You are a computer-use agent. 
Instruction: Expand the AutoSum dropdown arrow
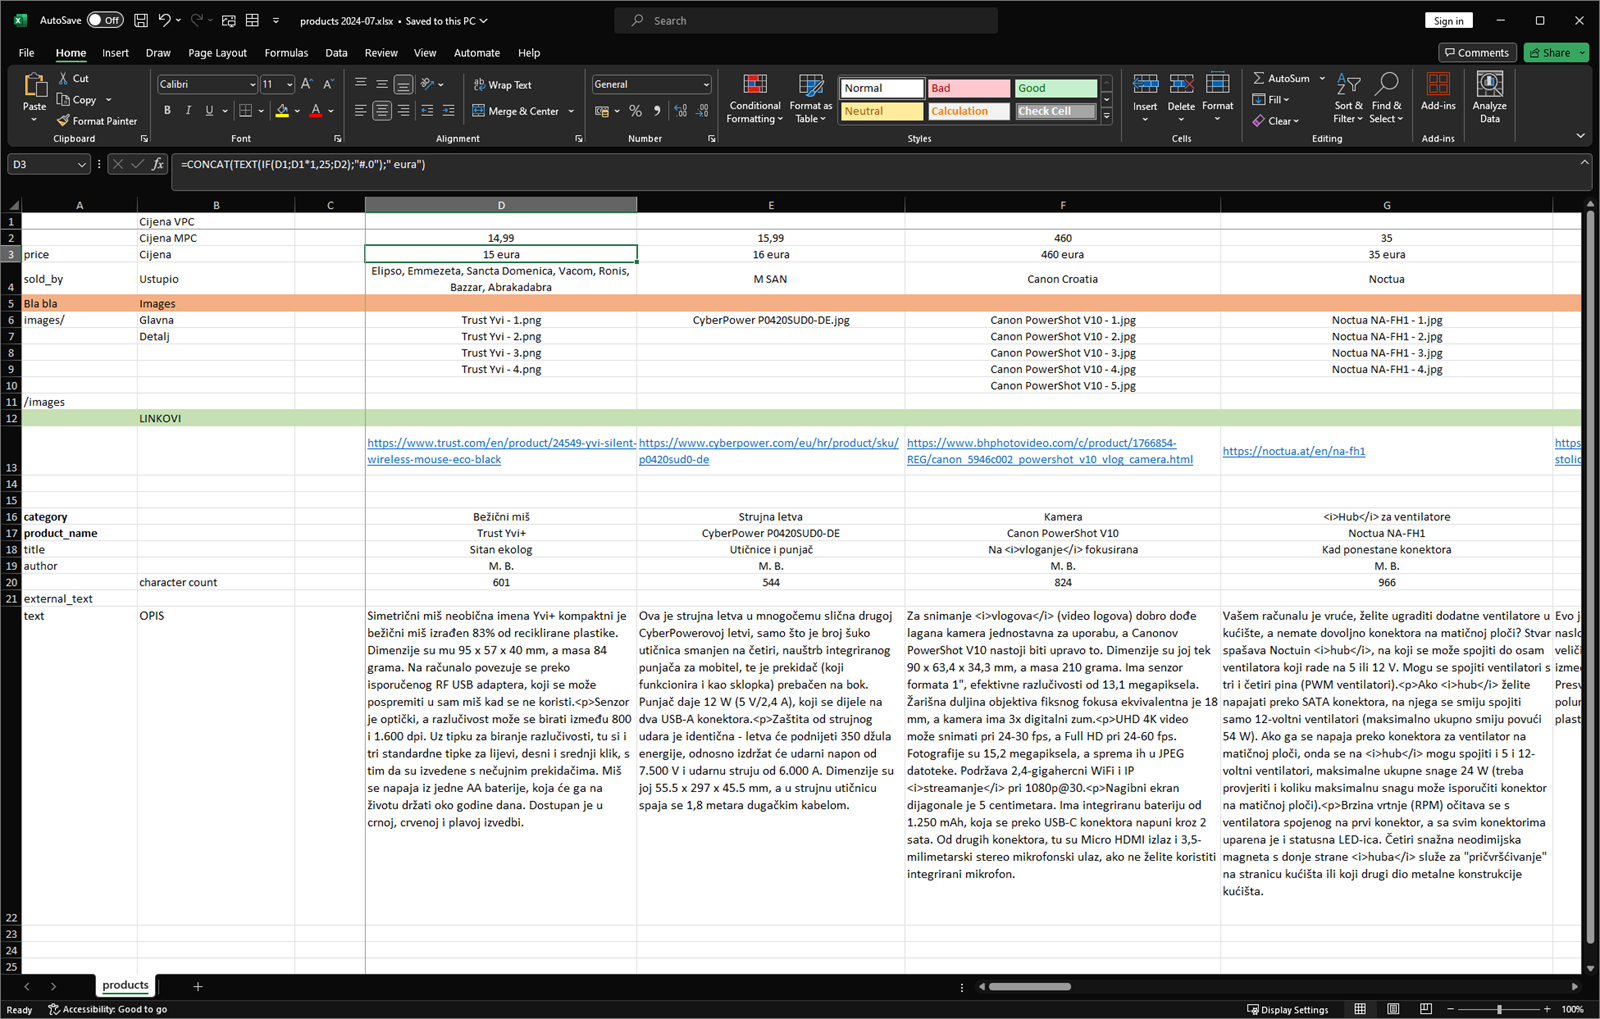click(x=1322, y=78)
